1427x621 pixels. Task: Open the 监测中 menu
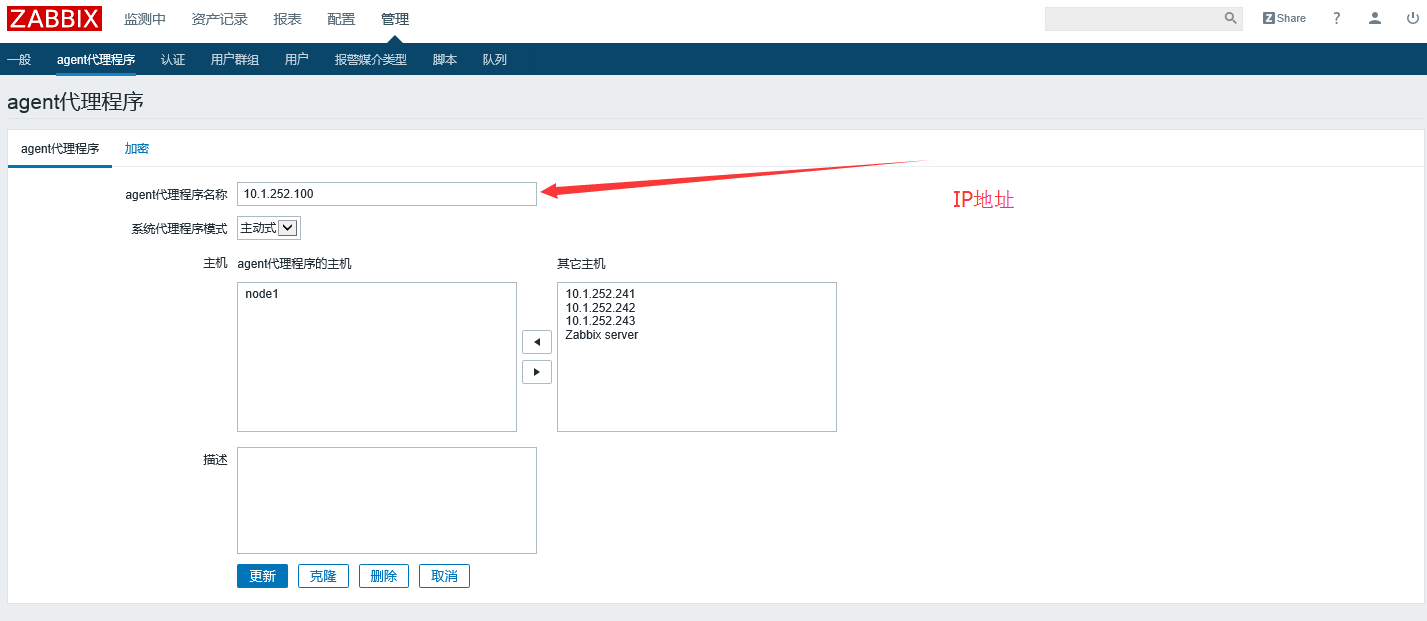point(145,19)
